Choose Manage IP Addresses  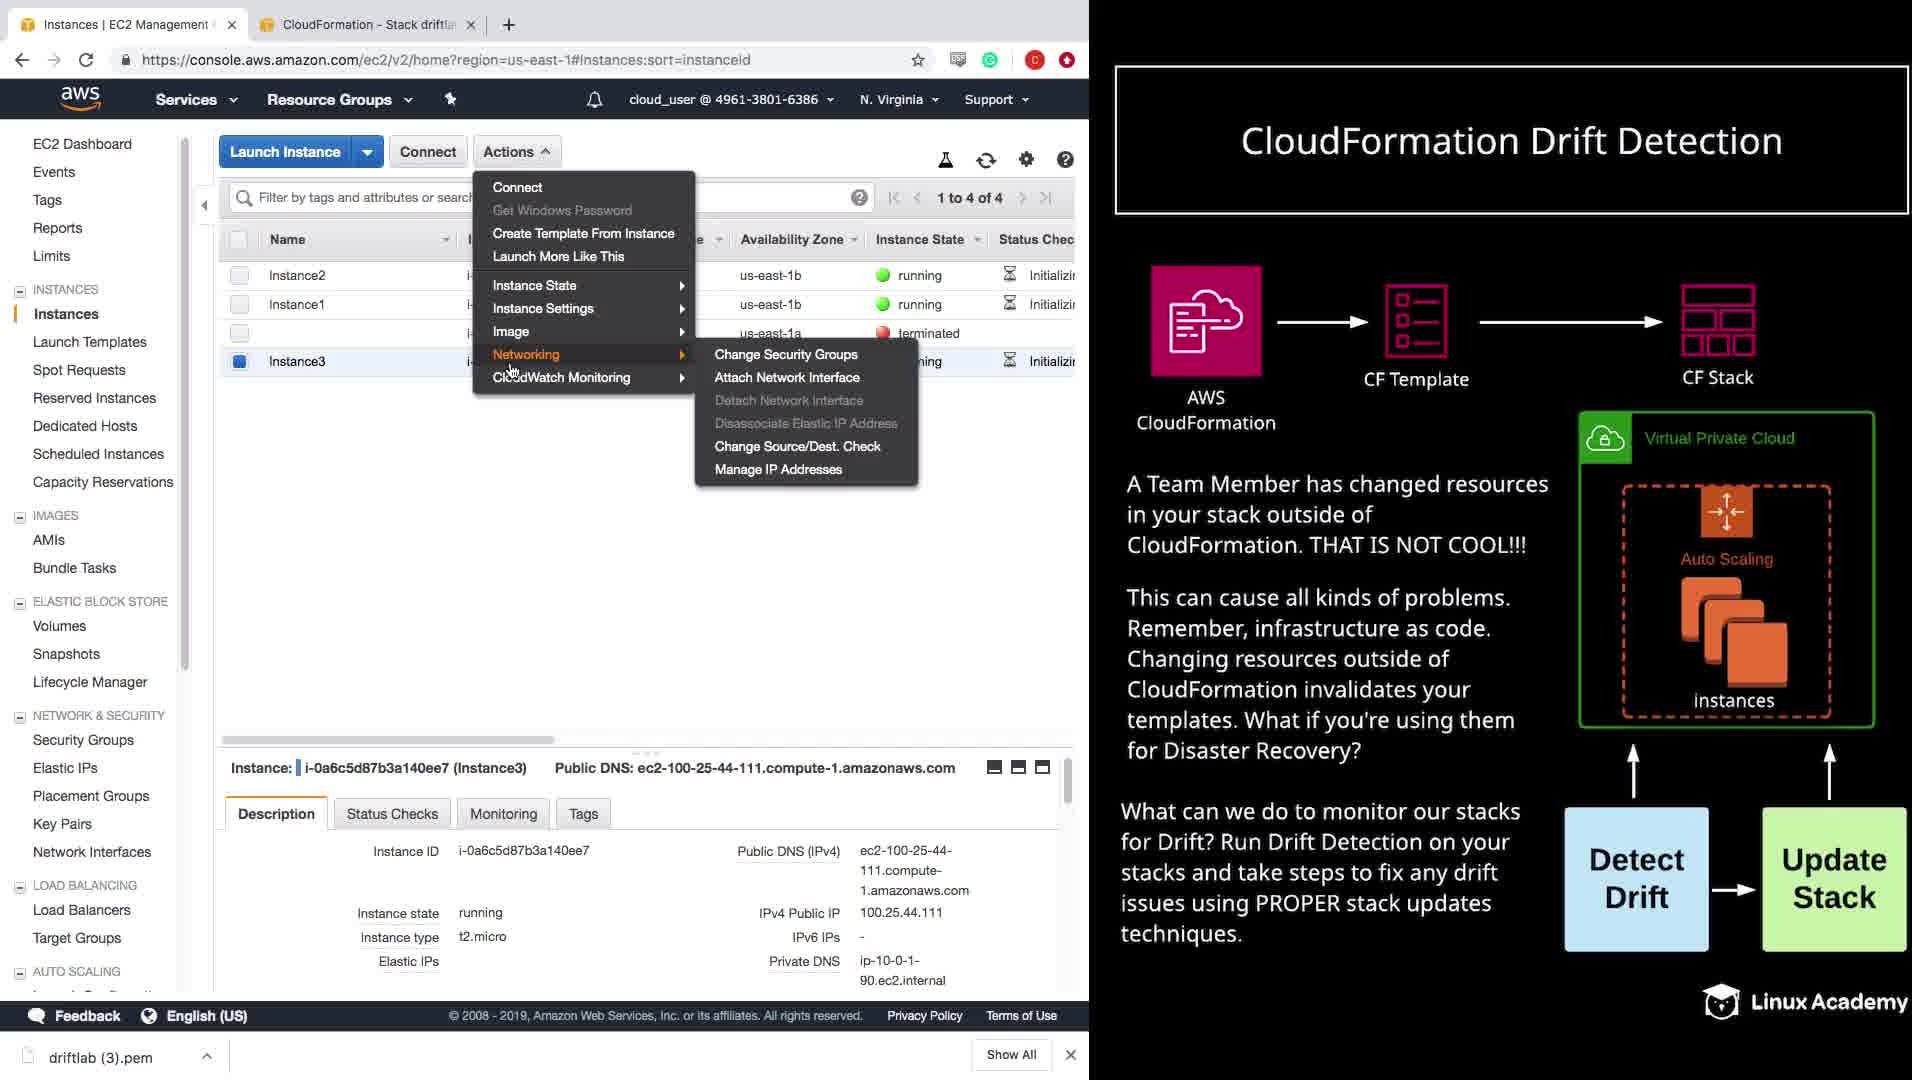point(778,470)
